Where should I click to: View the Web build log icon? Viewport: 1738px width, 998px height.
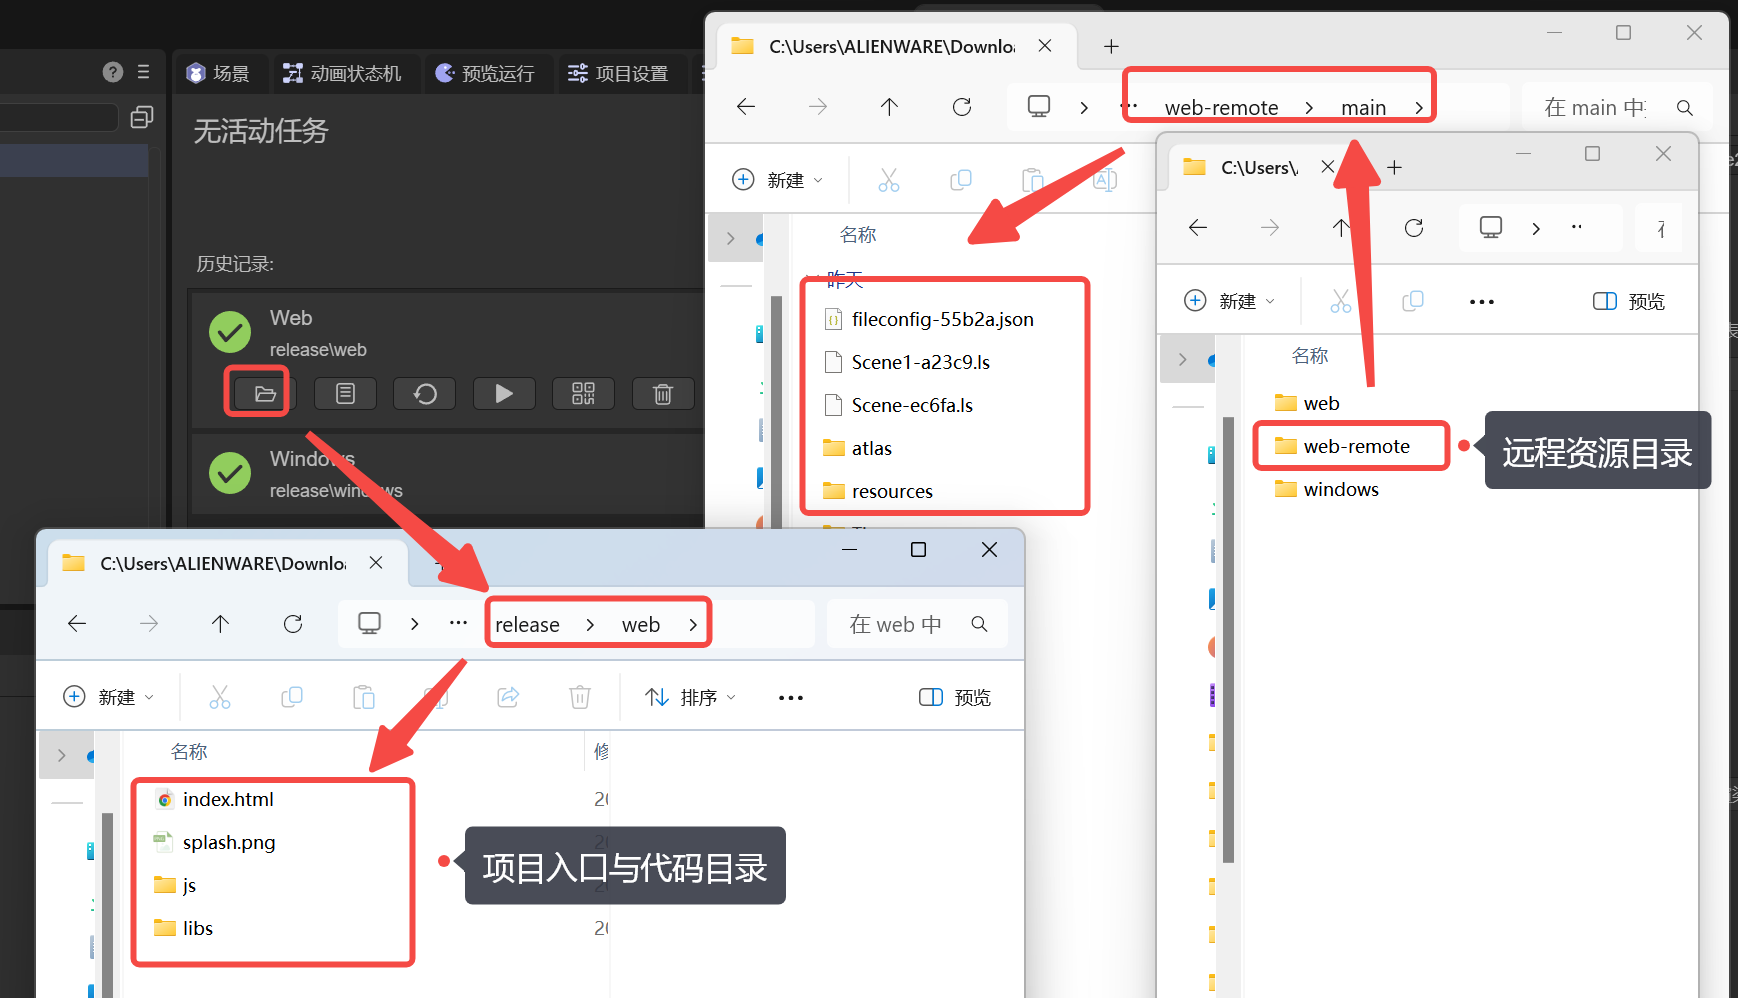tap(345, 394)
